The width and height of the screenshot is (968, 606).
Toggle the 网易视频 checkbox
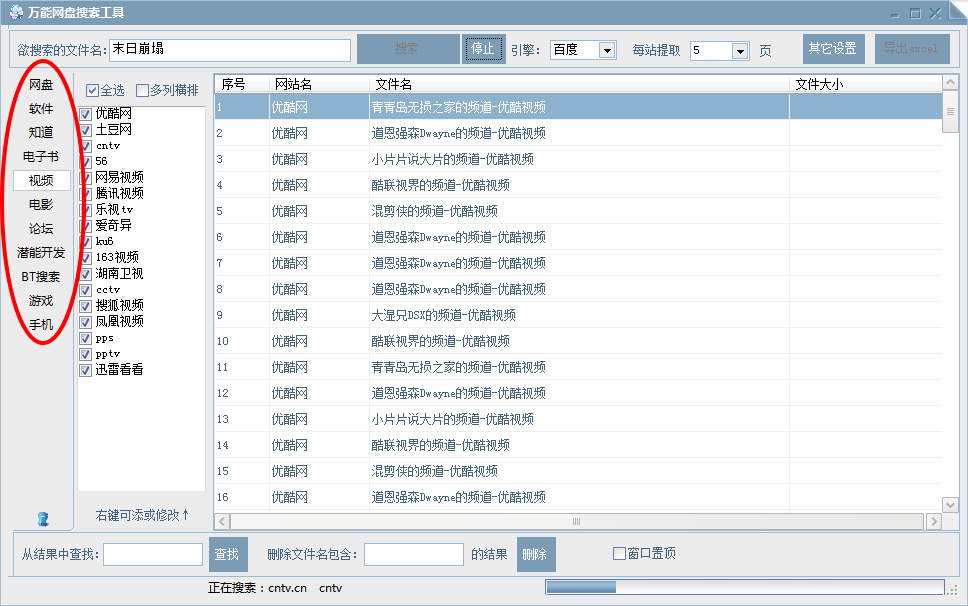(x=86, y=178)
